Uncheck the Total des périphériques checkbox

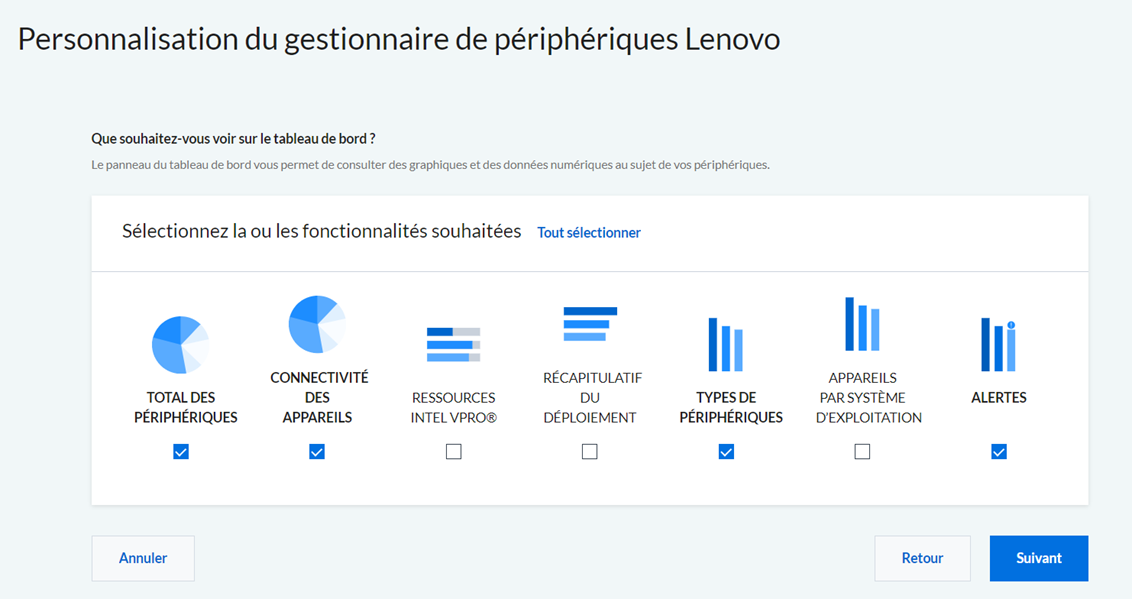coord(181,452)
